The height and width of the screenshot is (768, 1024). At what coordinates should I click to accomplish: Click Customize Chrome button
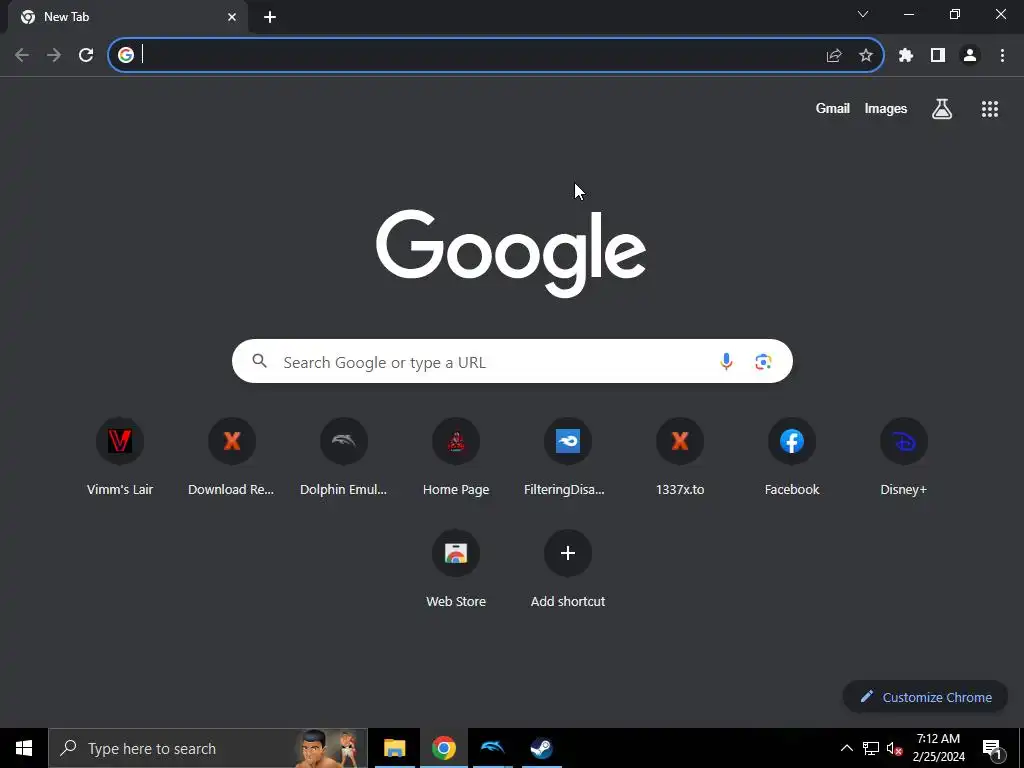(x=925, y=697)
